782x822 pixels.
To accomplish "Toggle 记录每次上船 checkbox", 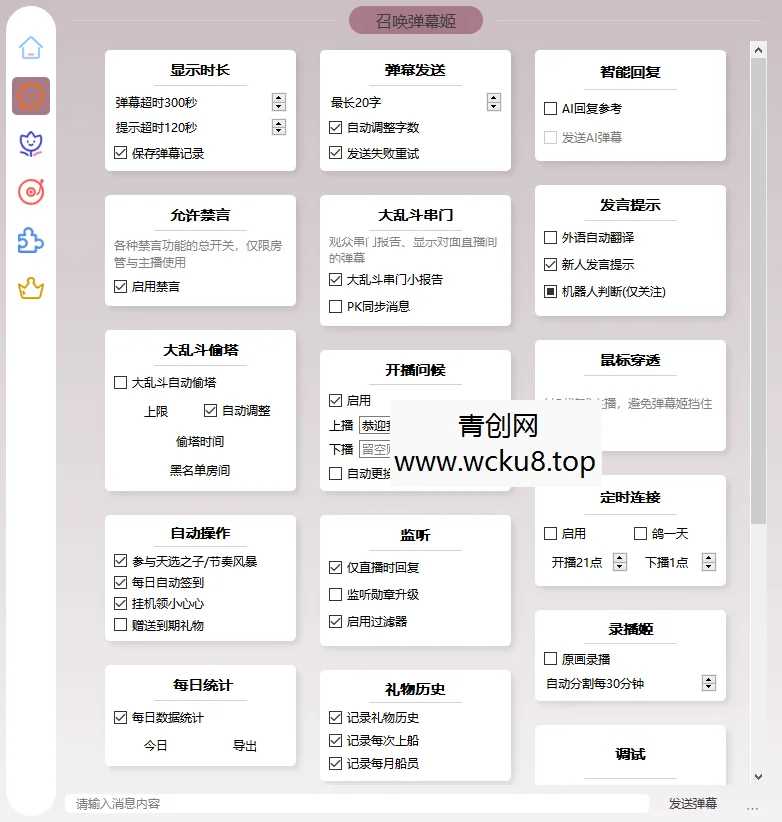I will (x=335, y=740).
